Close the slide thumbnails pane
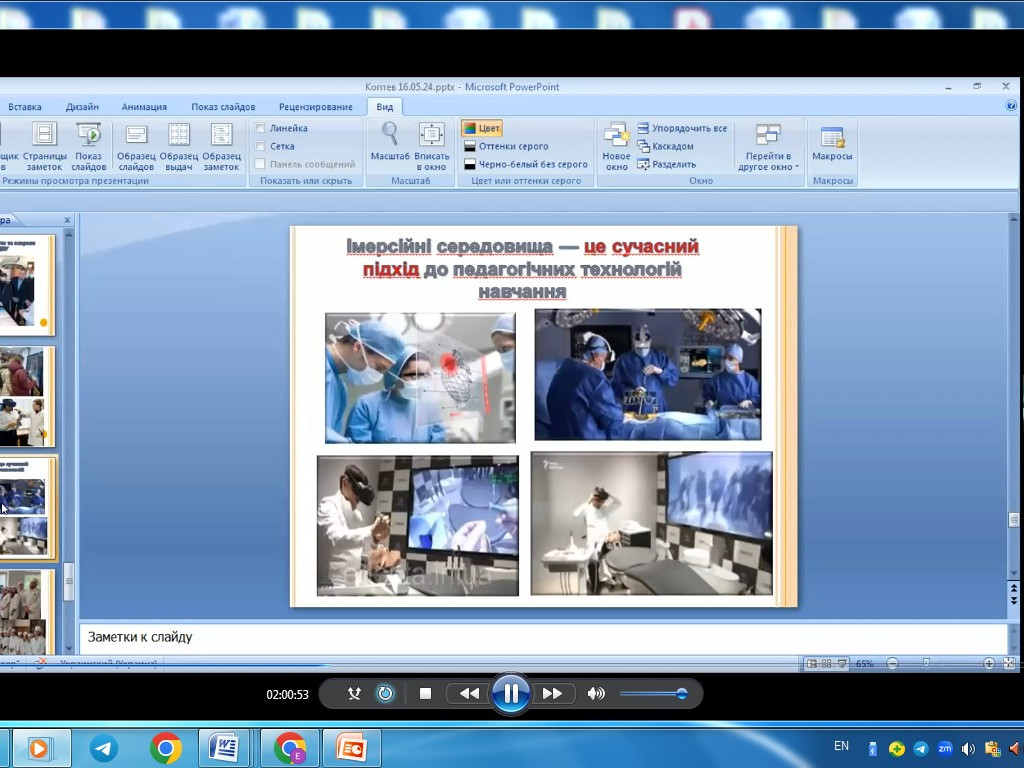 67,220
